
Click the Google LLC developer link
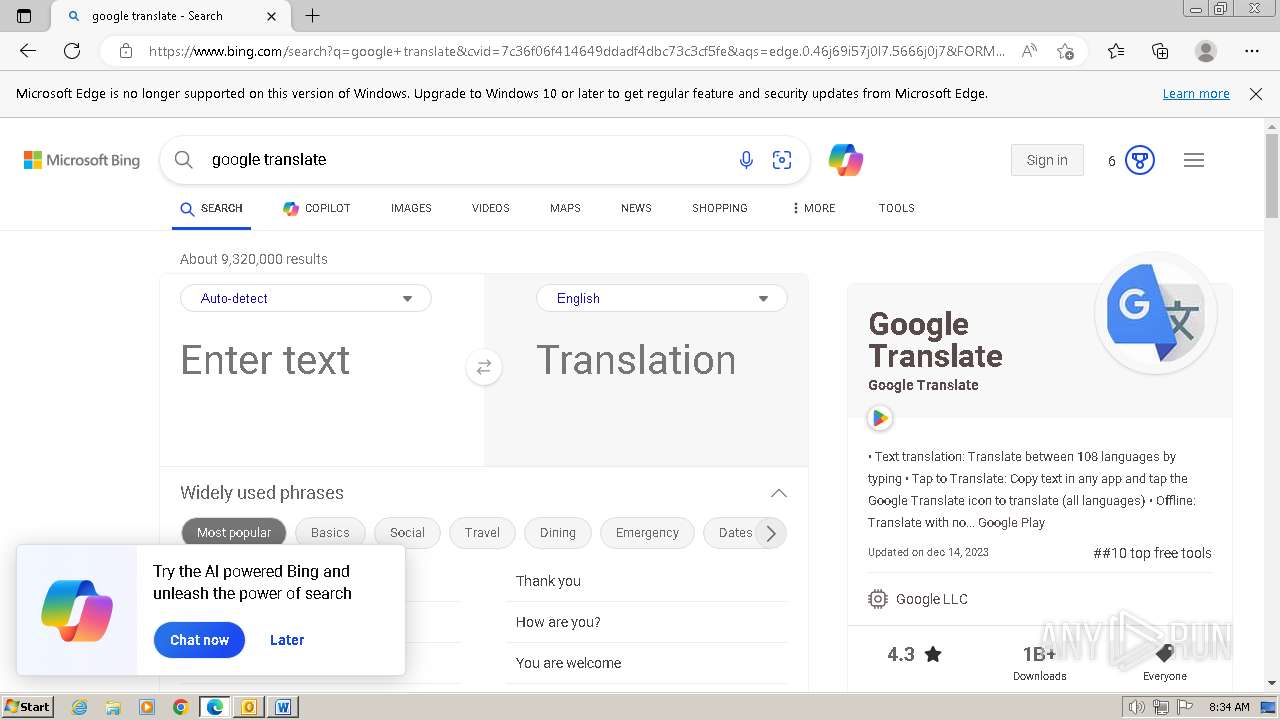(x=931, y=599)
